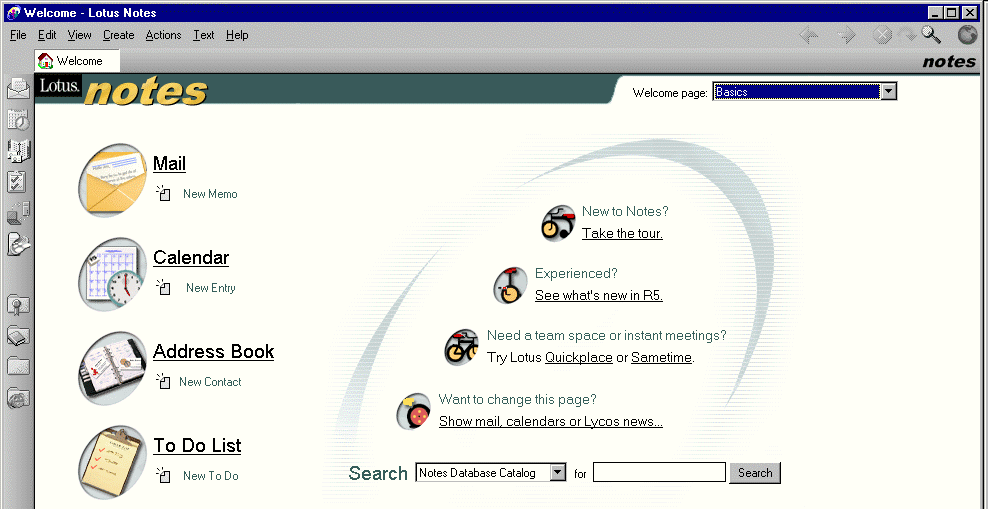Image resolution: width=988 pixels, height=509 pixels.
Task: Click the Lotus Notes title bar application icon
Action: (x=13, y=13)
